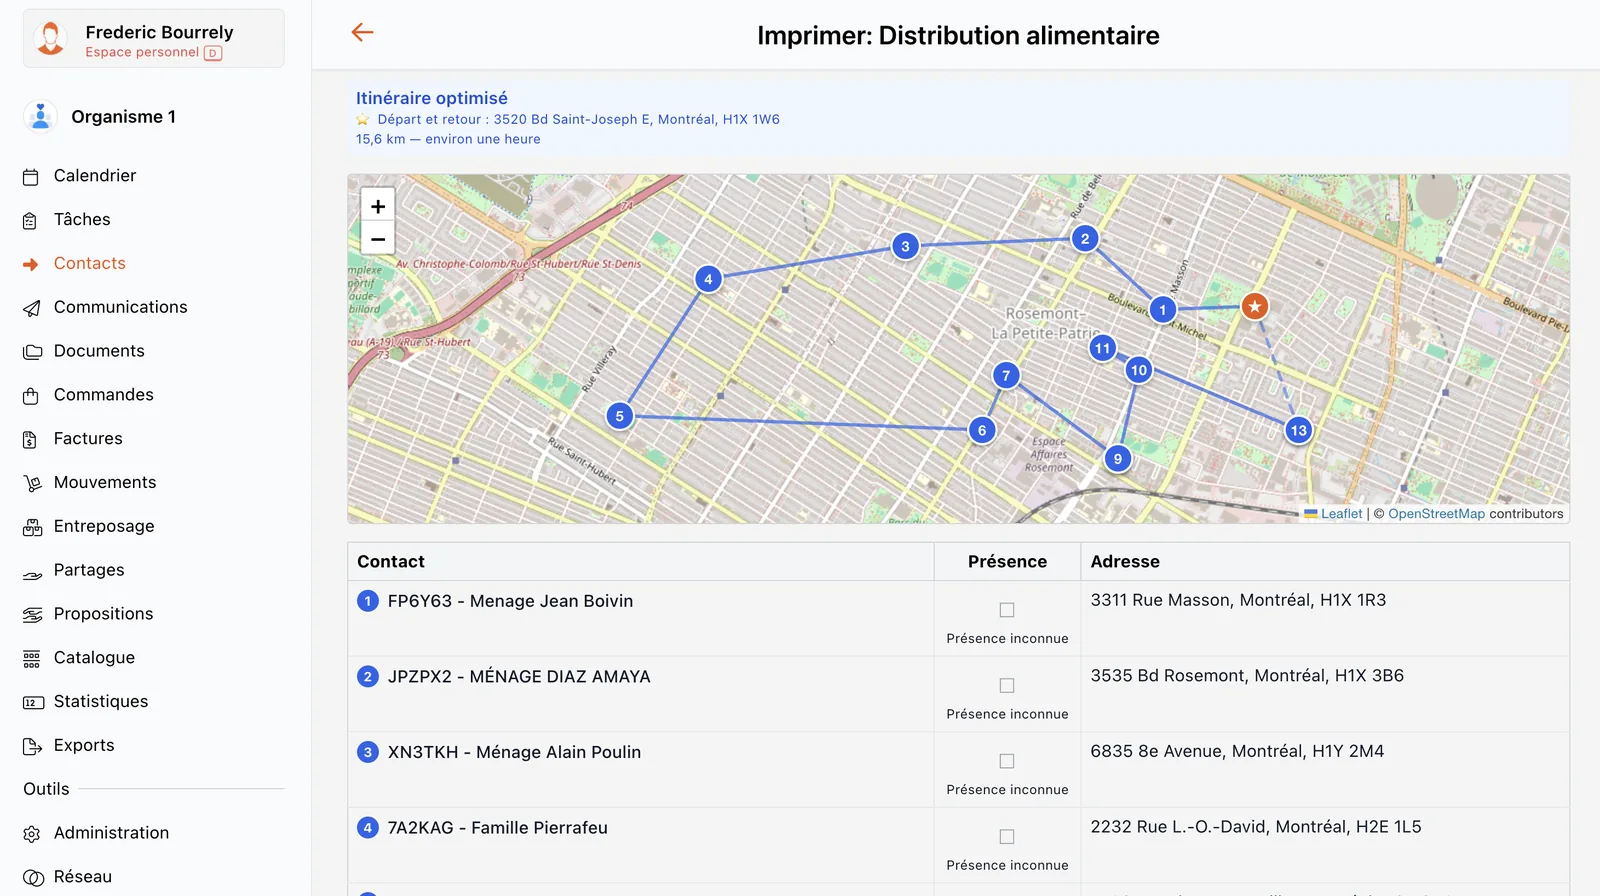
Task: Click the Factures invoice icon
Action: (x=31, y=440)
